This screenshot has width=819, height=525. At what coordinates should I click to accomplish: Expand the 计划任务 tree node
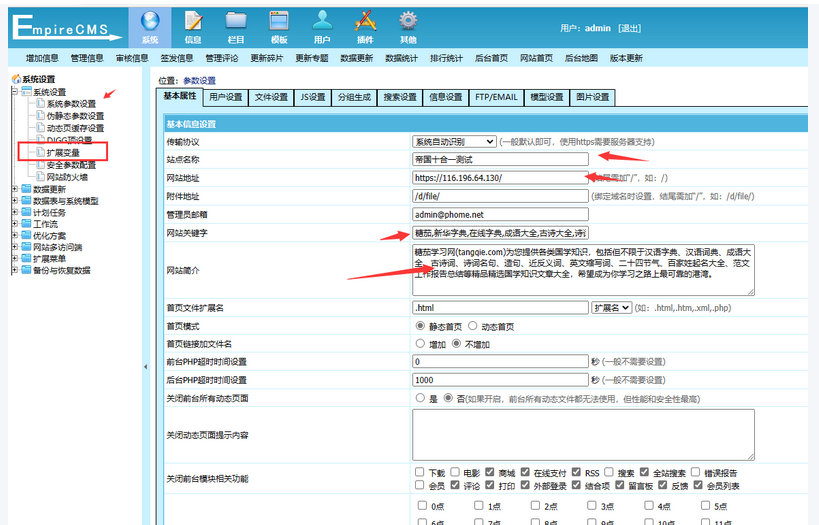click(x=15, y=212)
